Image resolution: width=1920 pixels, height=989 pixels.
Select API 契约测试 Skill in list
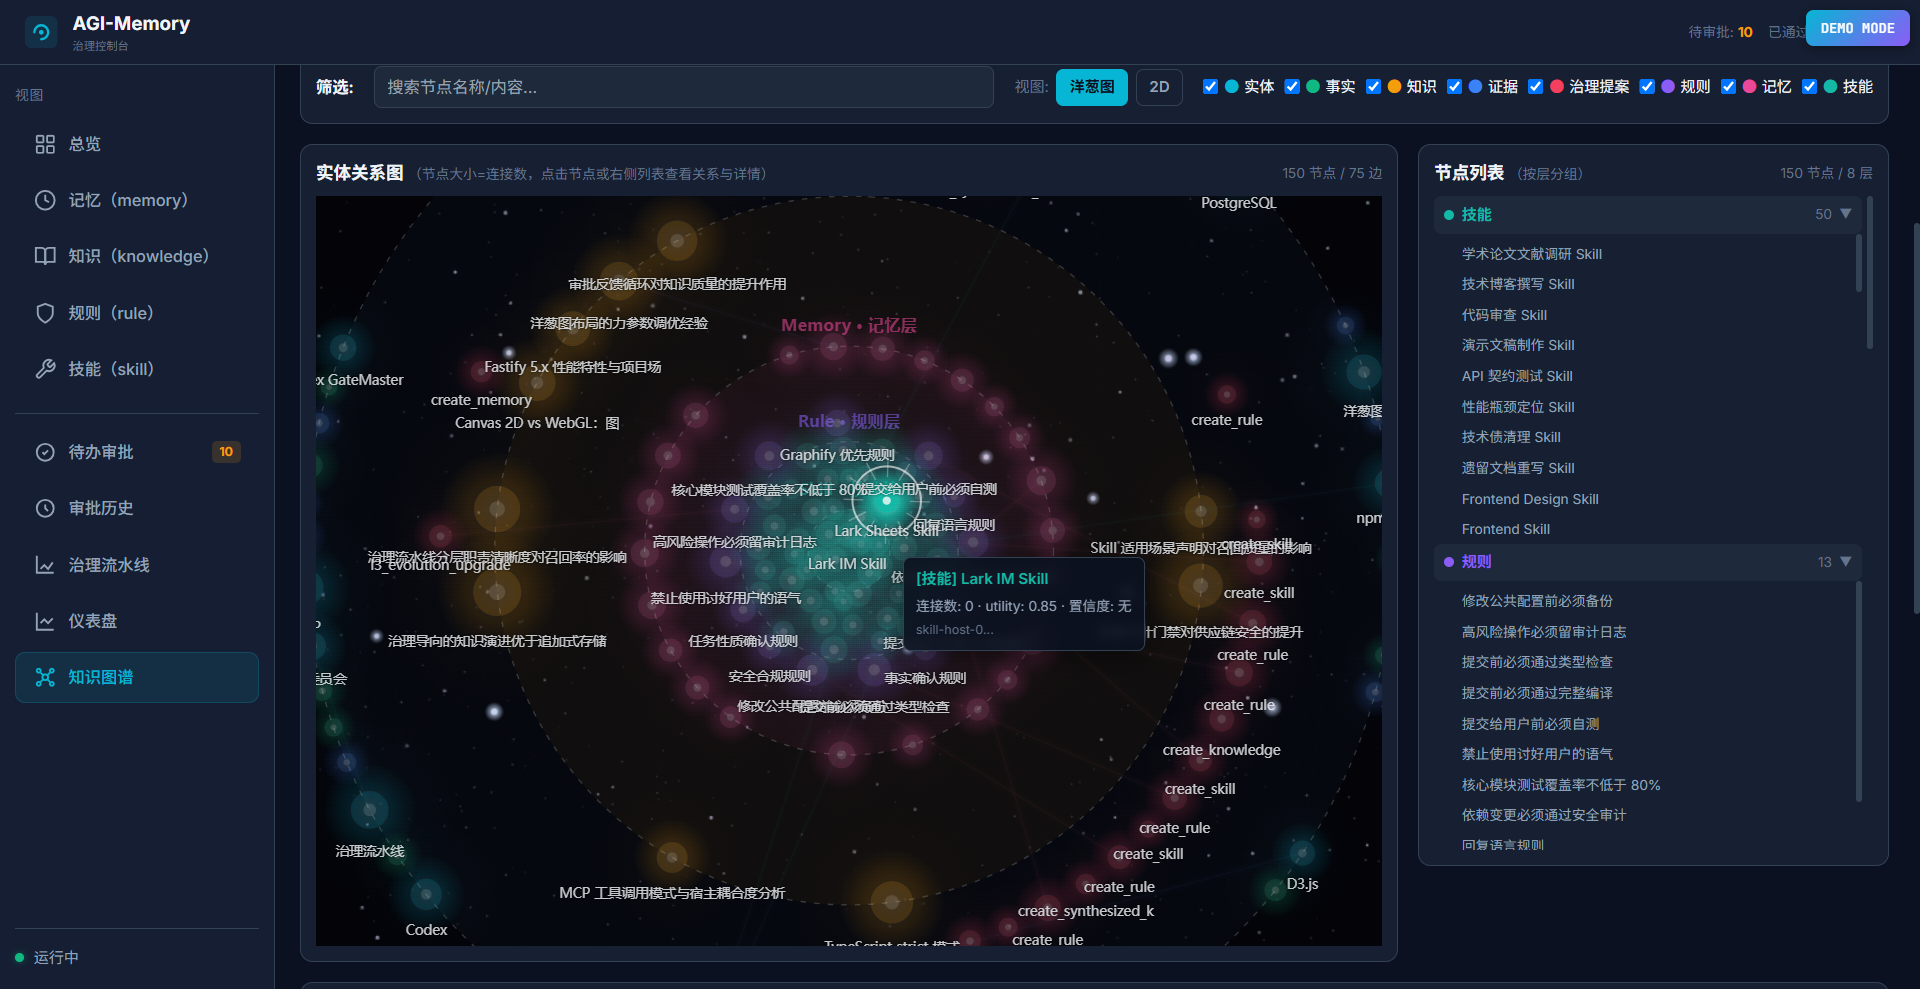(1517, 376)
